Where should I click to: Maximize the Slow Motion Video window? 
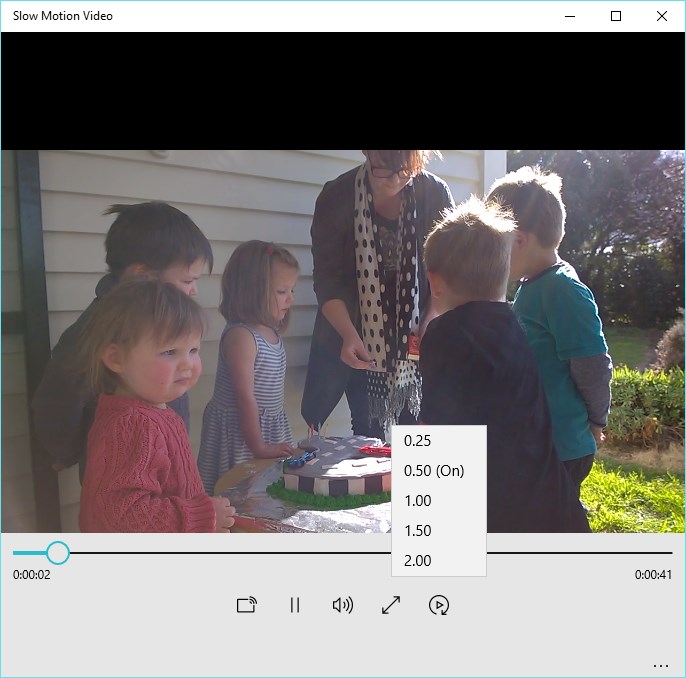(x=616, y=16)
